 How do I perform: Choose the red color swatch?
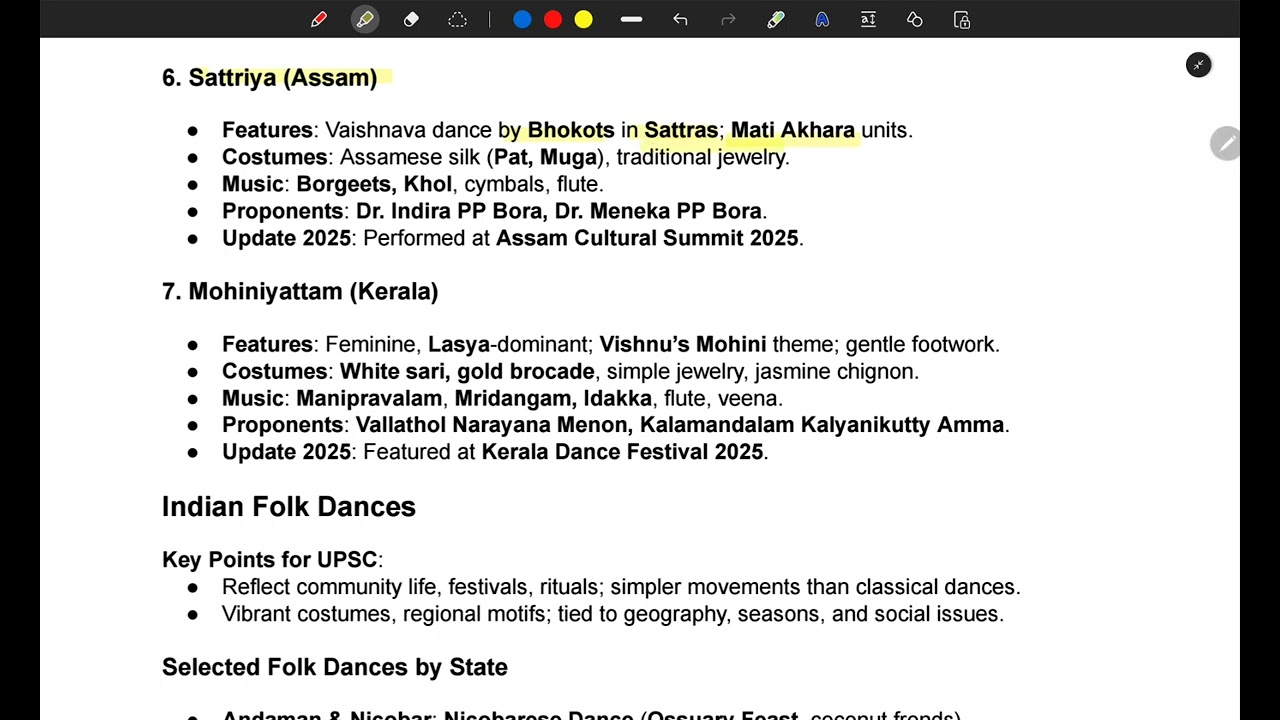[553, 20]
